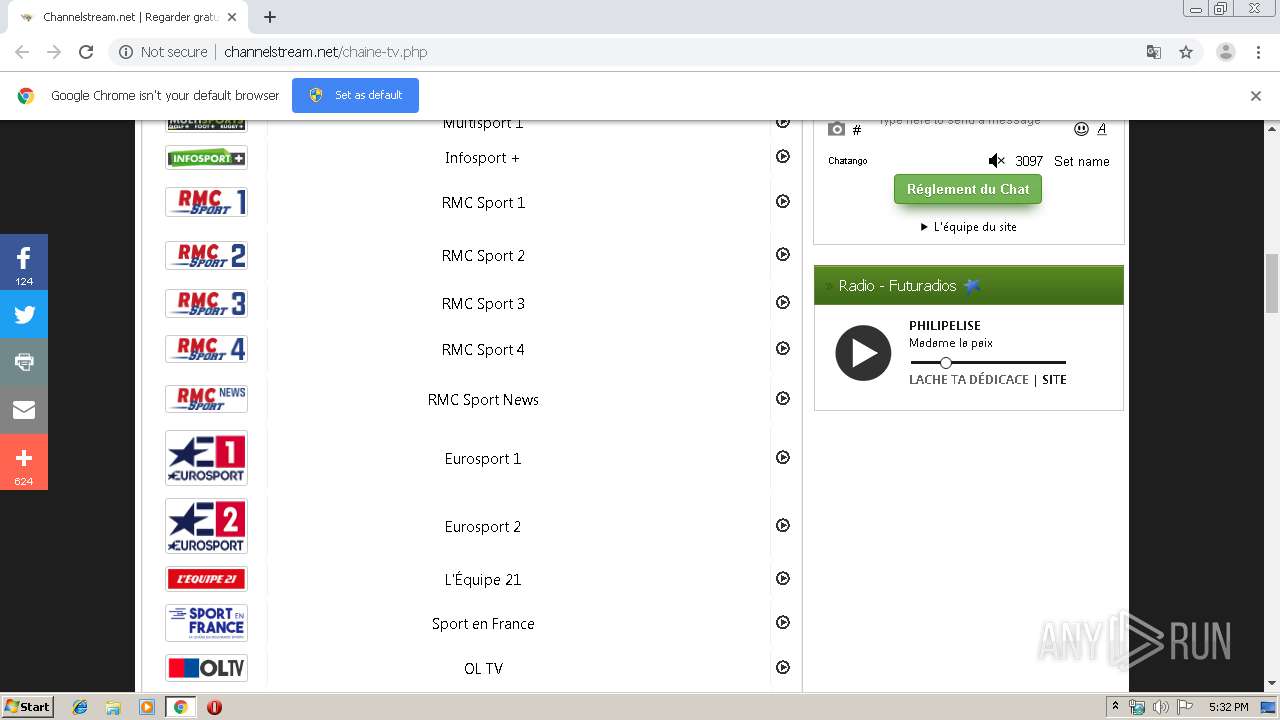Open the L'Équipe 21 logo

click(206, 579)
